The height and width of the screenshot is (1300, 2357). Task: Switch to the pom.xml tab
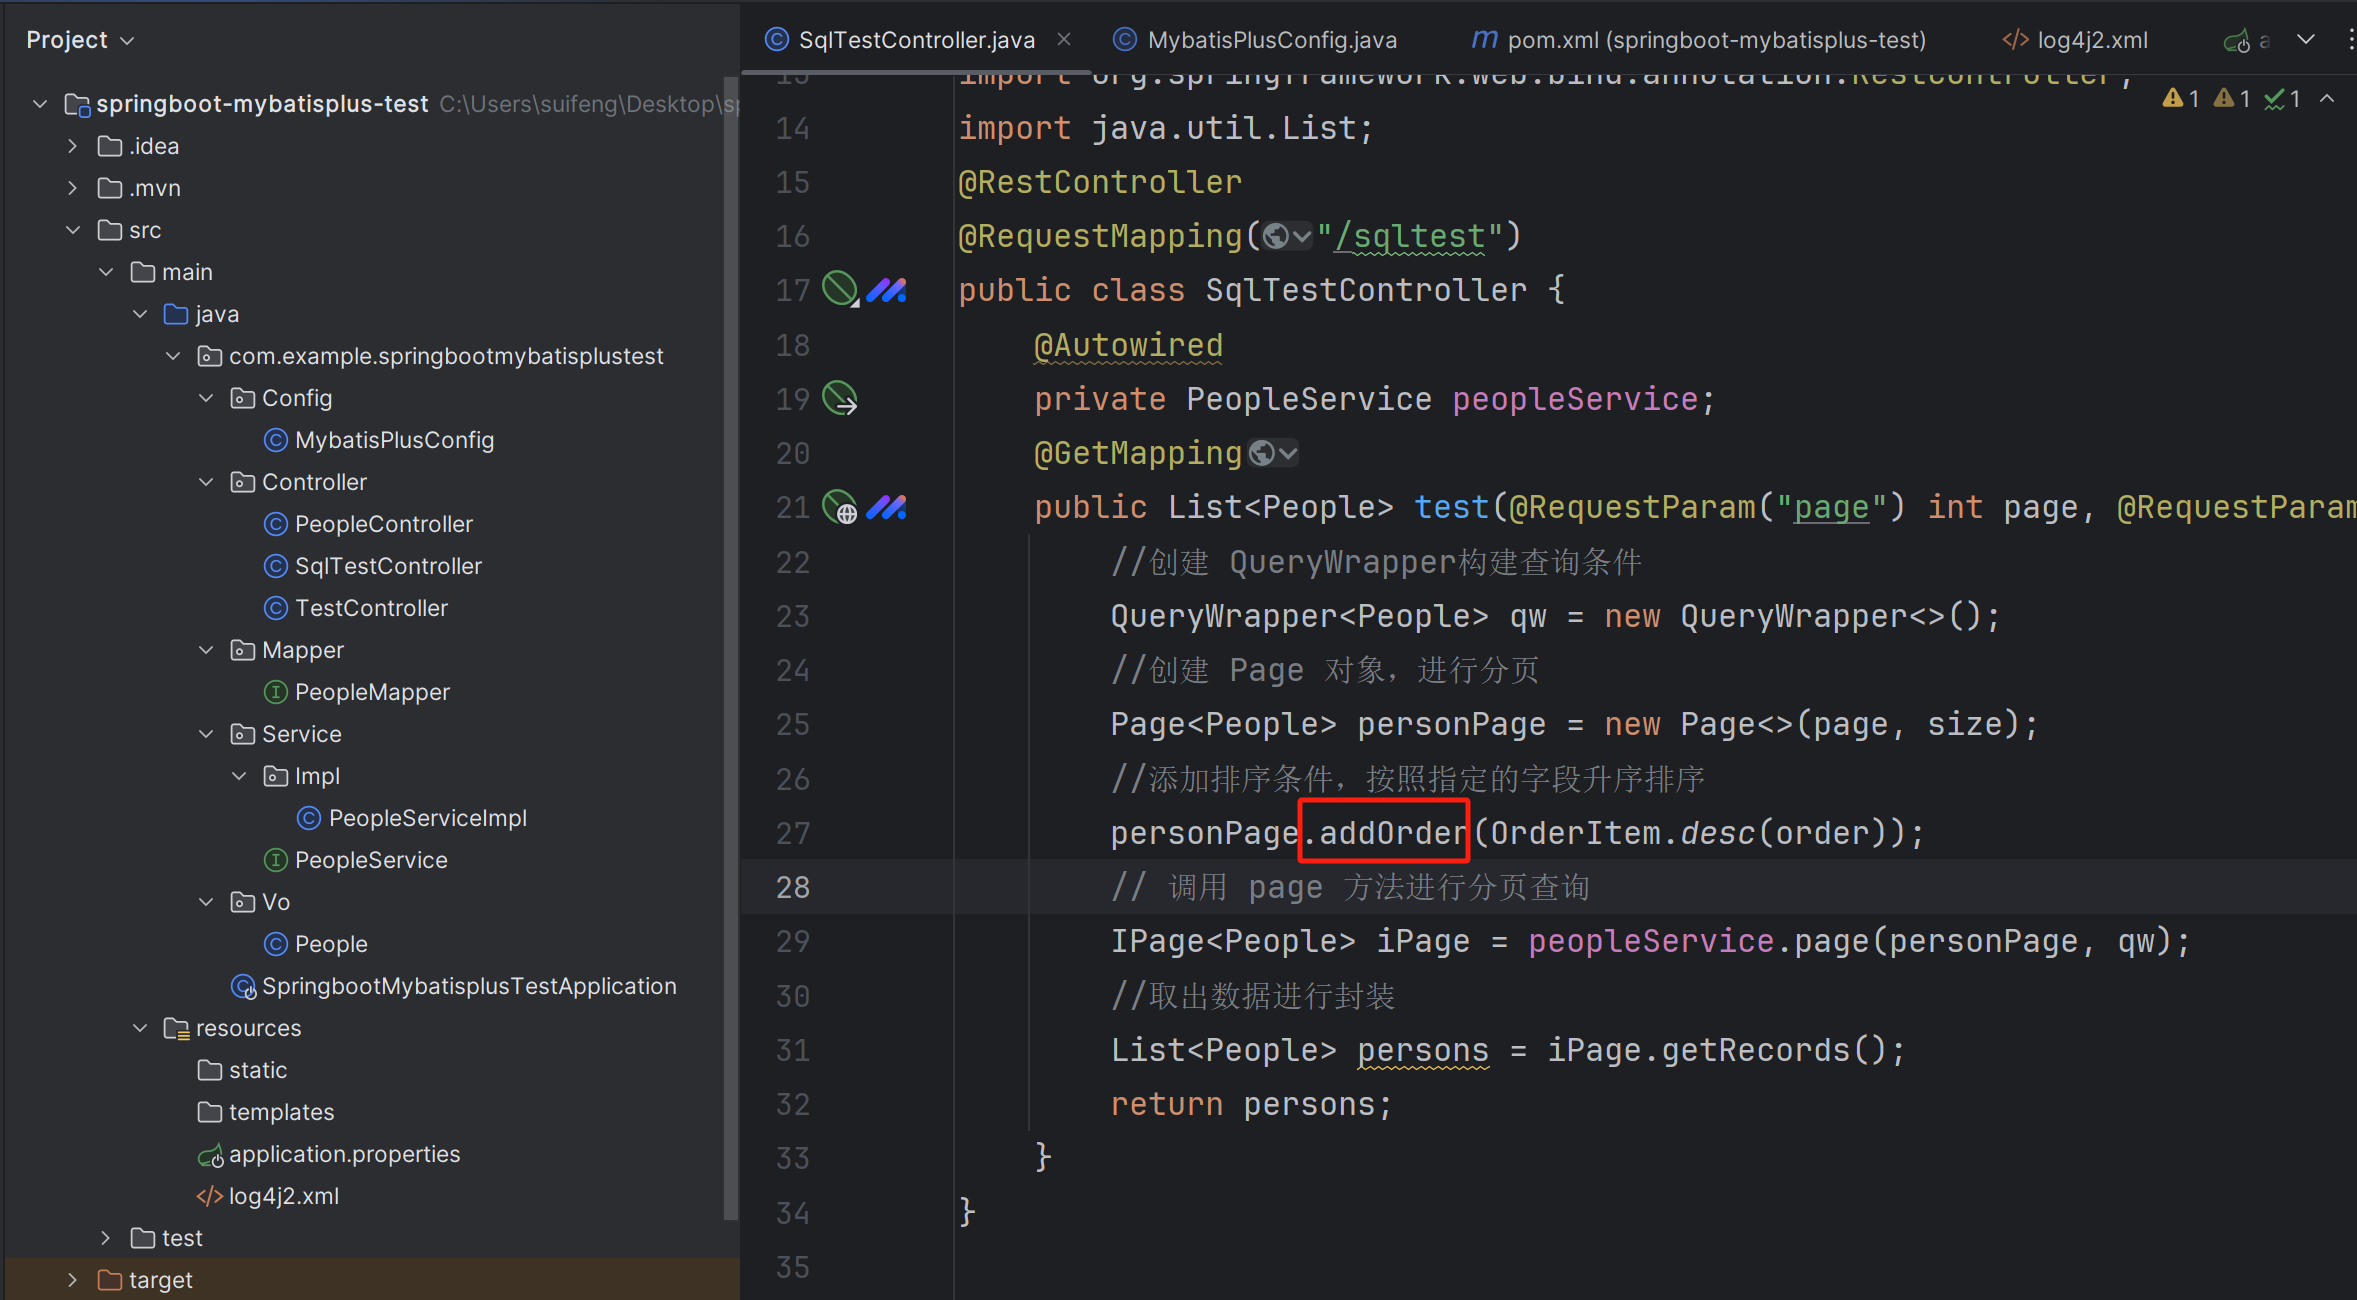pyautogui.click(x=1699, y=40)
